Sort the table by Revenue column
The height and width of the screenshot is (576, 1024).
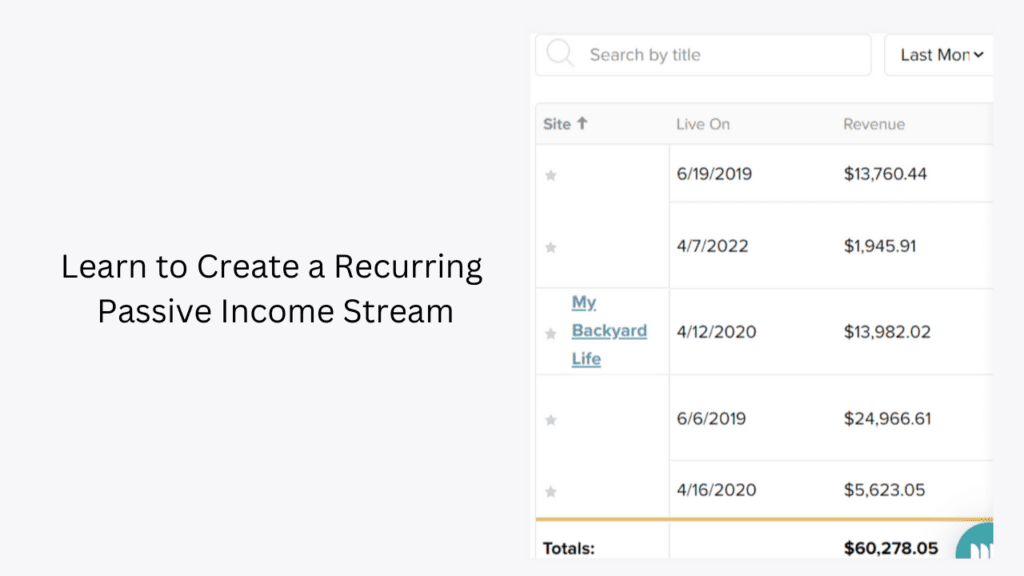[874, 124]
